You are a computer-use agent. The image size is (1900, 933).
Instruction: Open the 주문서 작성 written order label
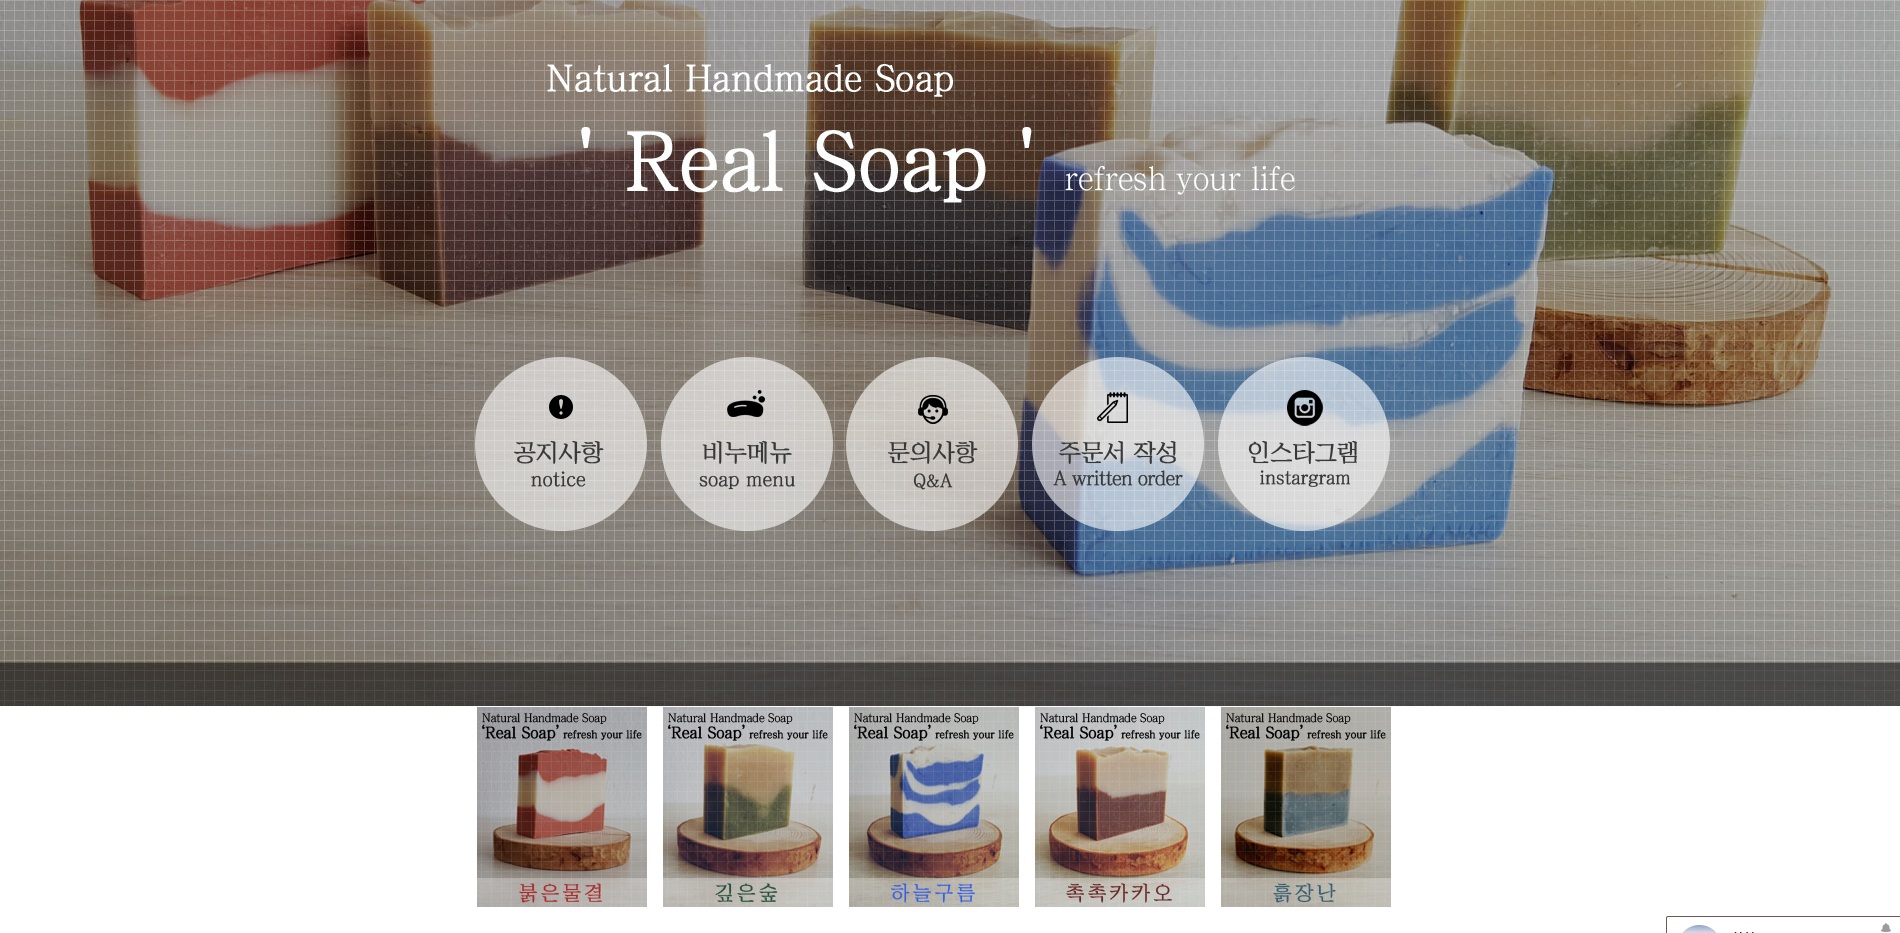[1118, 465]
